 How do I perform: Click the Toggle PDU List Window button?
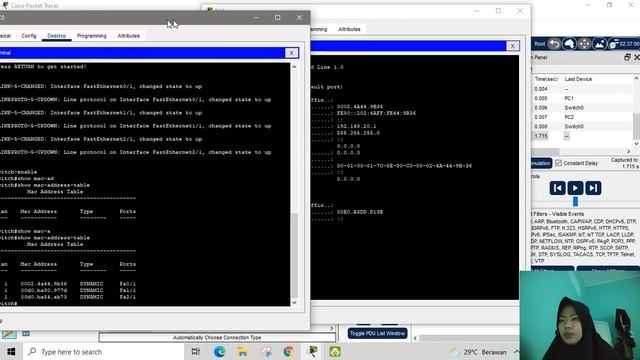[378, 333]
